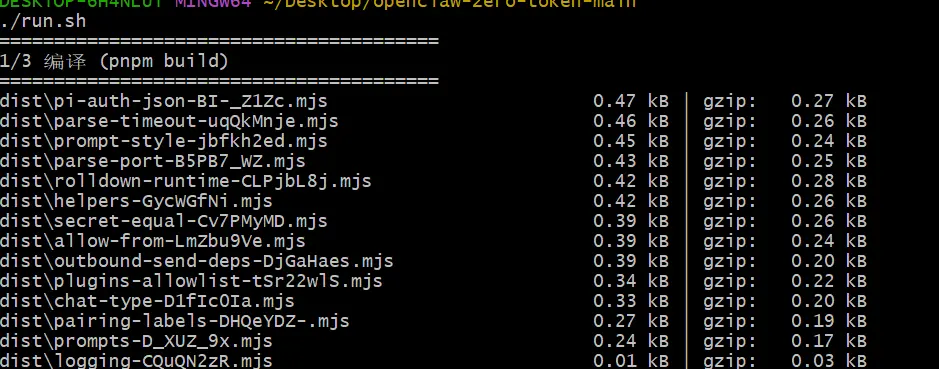The image size is (939, 369).
Task: Click dist\plugins-allowlist-tSr22wlS.mjs entry
Action: tap(192, 281)
